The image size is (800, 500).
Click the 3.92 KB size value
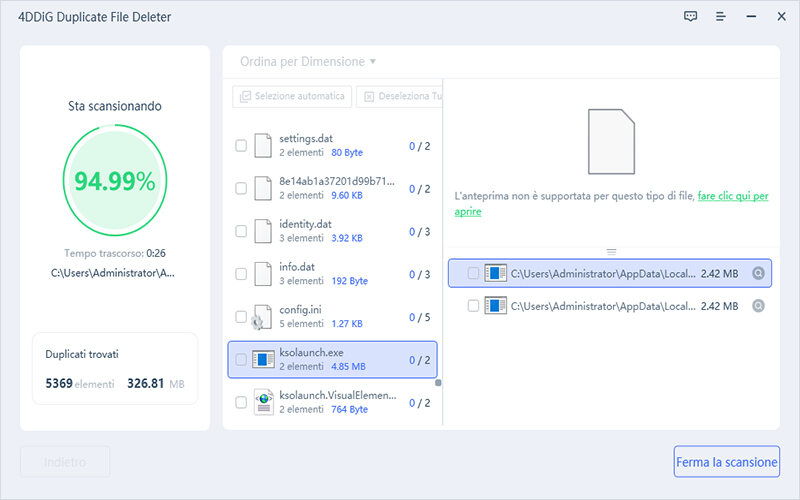(x=347, y=238)
